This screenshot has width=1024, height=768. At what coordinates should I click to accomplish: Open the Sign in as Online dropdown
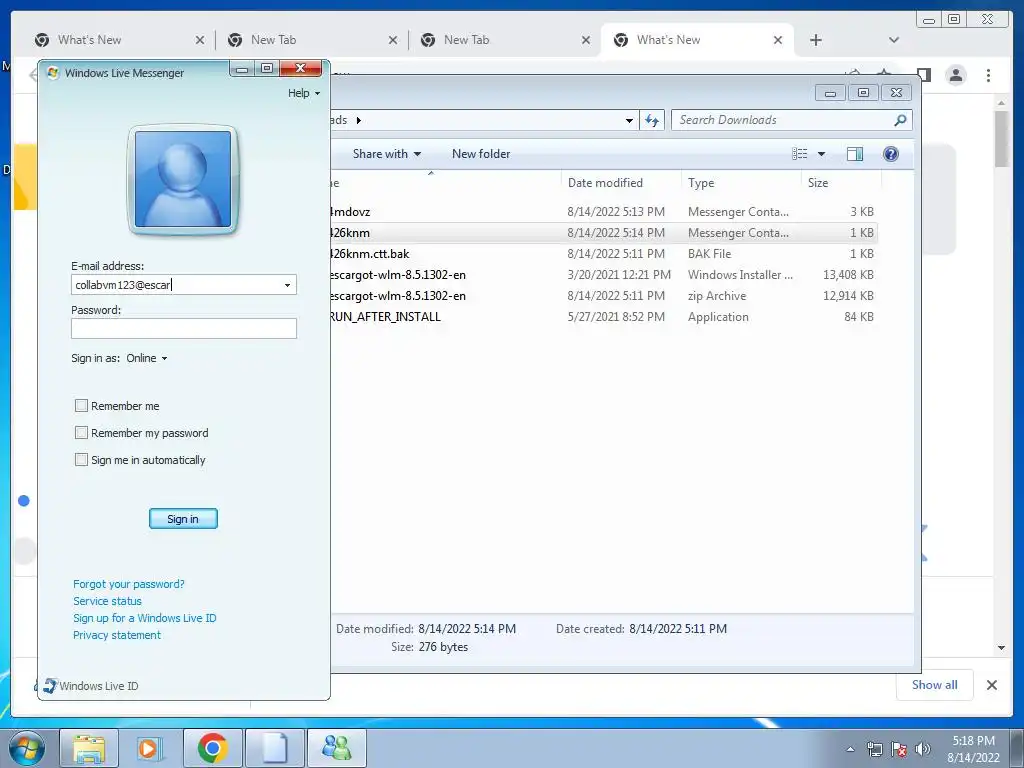point(147,359)
